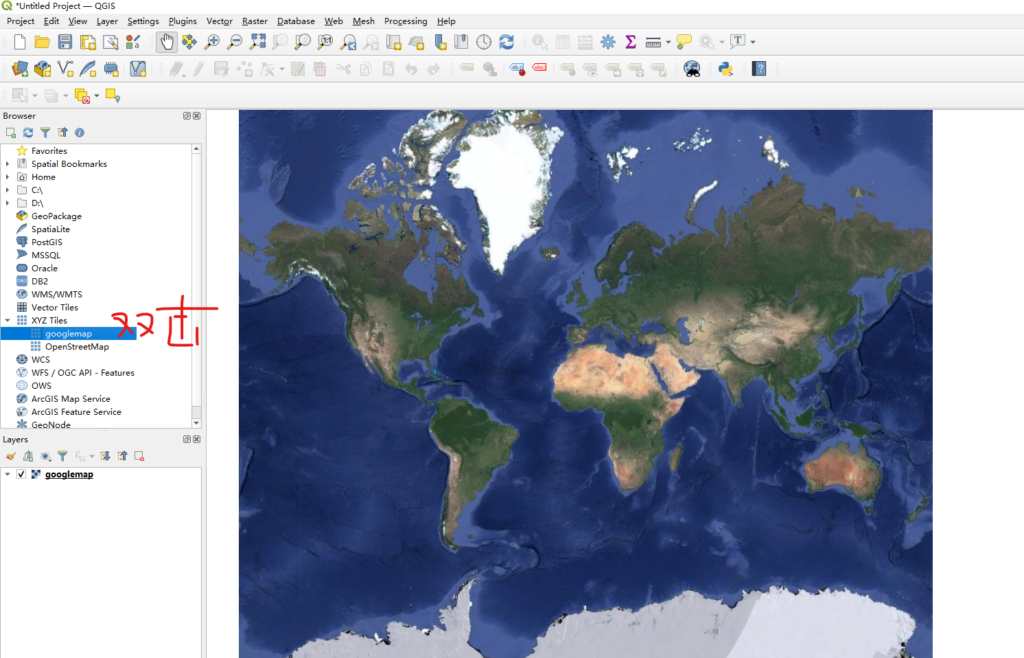
Task: Select the WMS/WMTS browser entry
Action: tap(56, 294)
